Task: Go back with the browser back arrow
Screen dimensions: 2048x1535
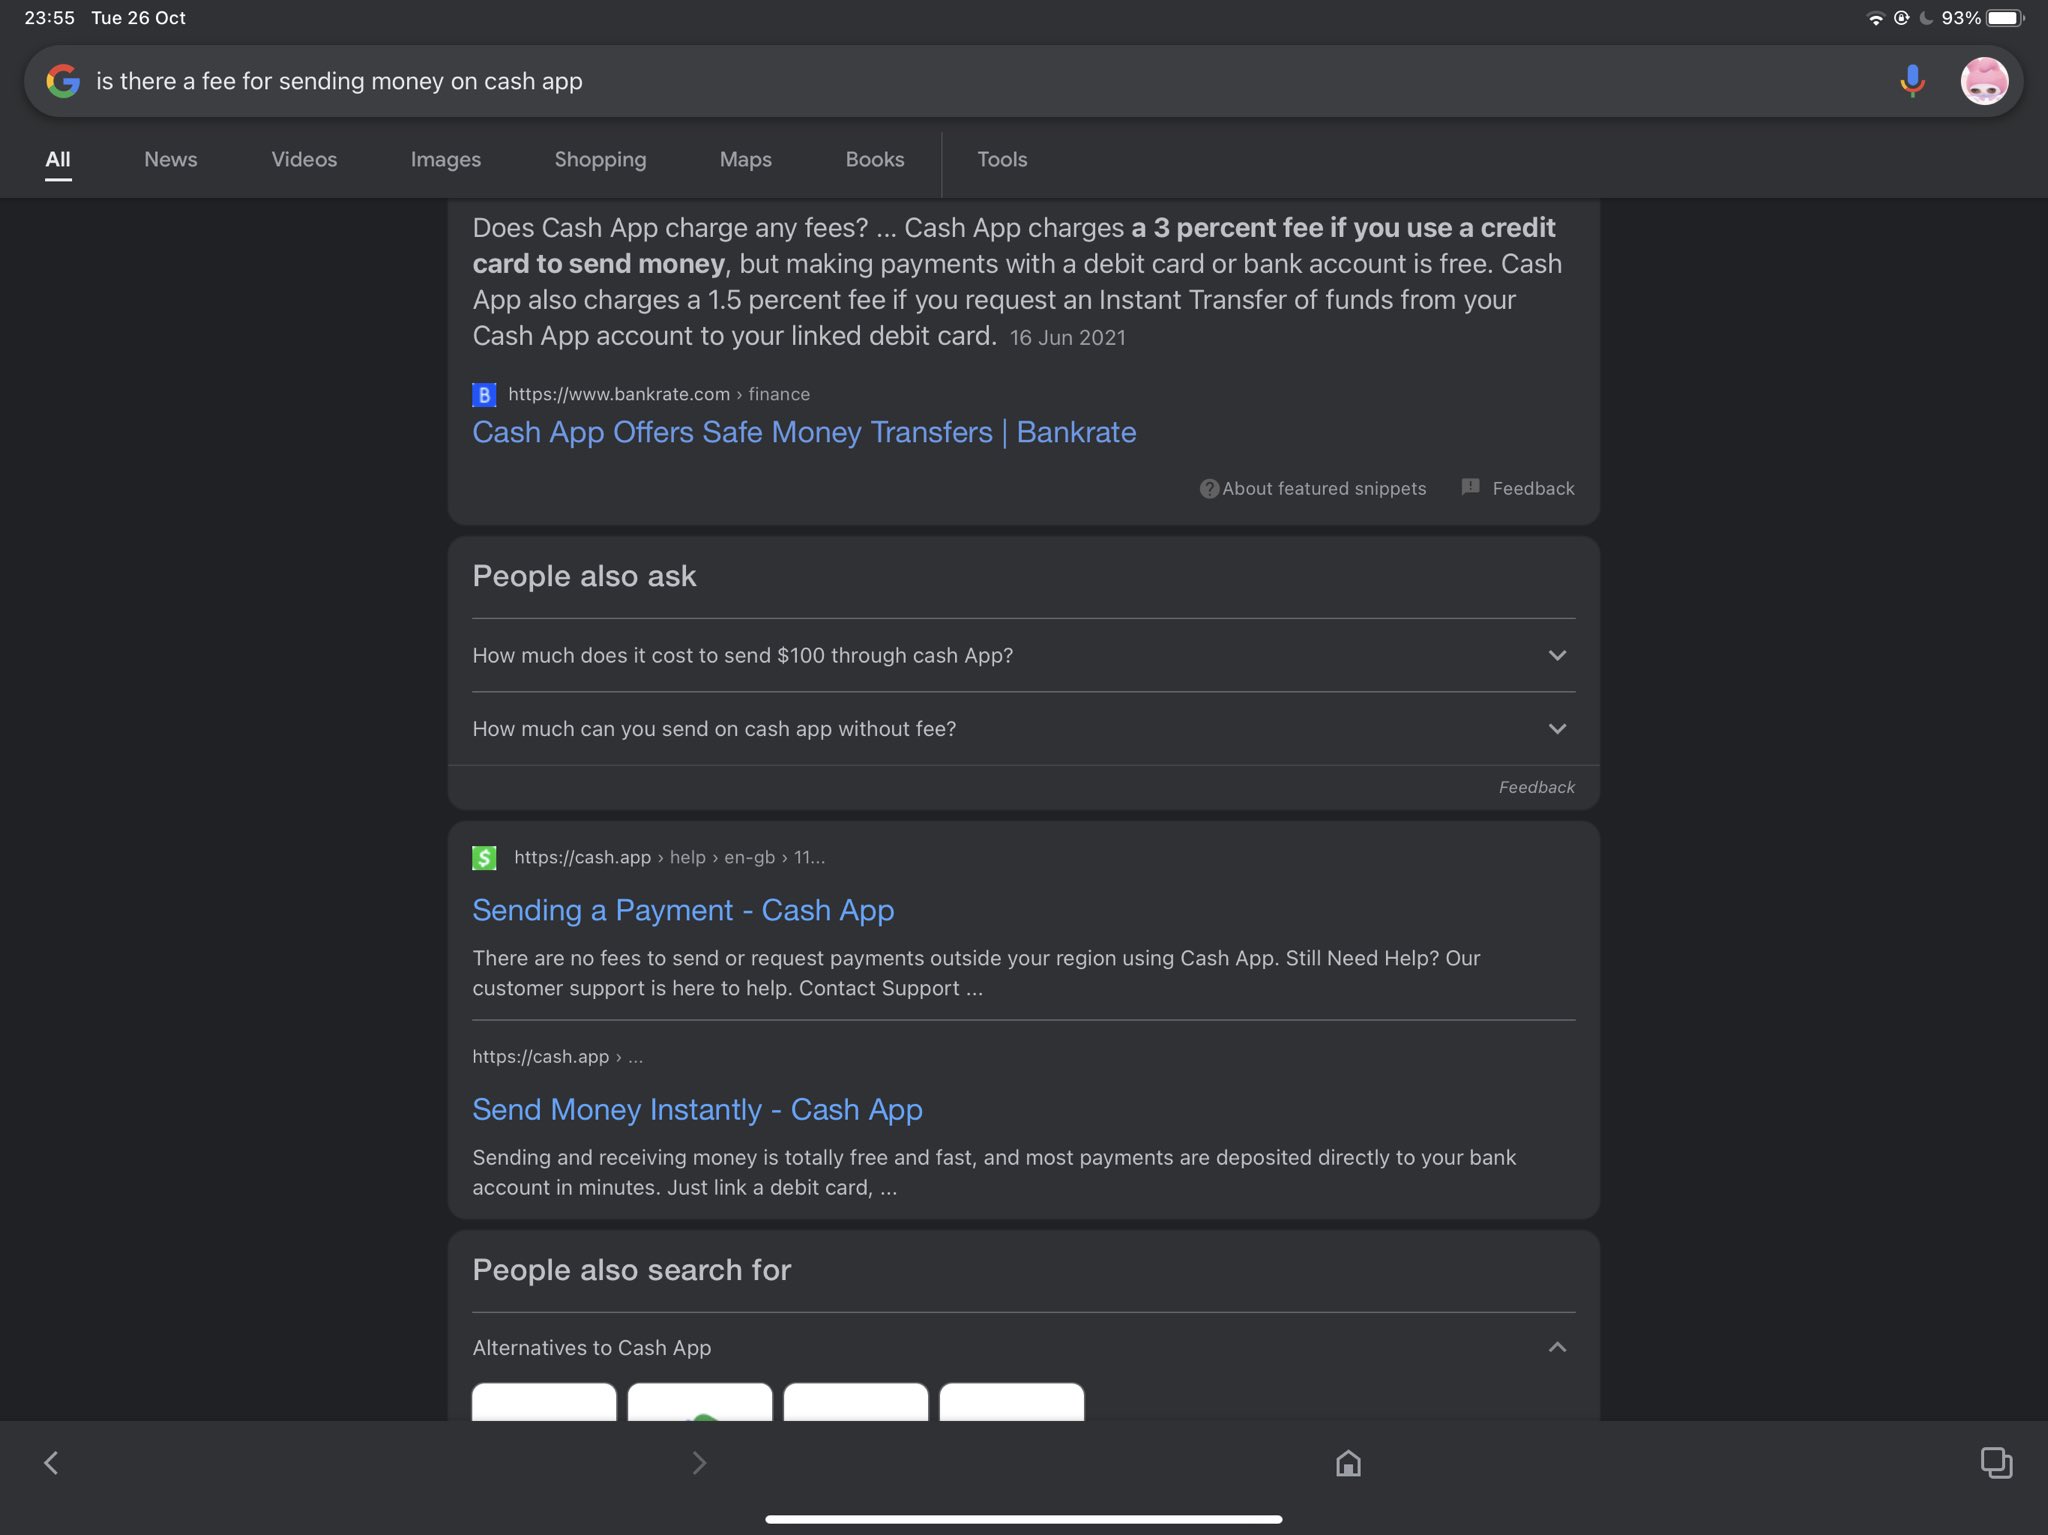Action: tap(51, 1463)
